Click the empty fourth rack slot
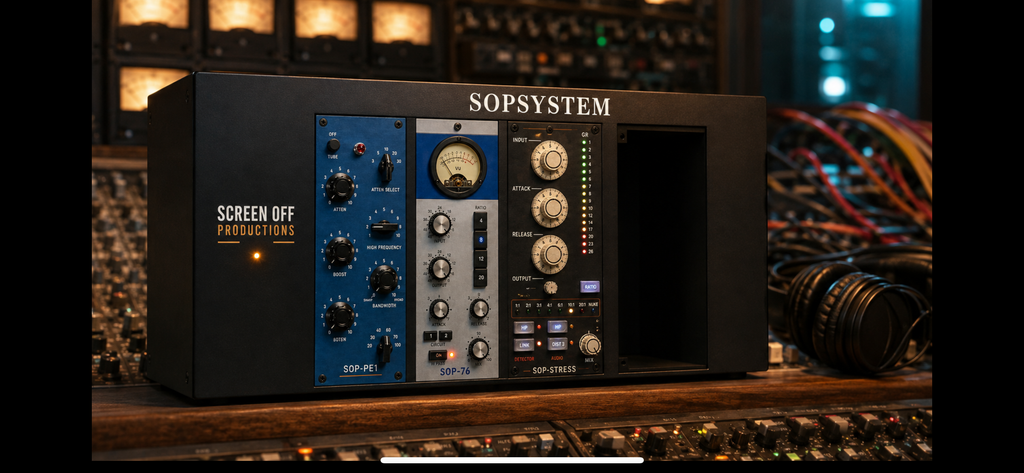 [x=662, y=249]
